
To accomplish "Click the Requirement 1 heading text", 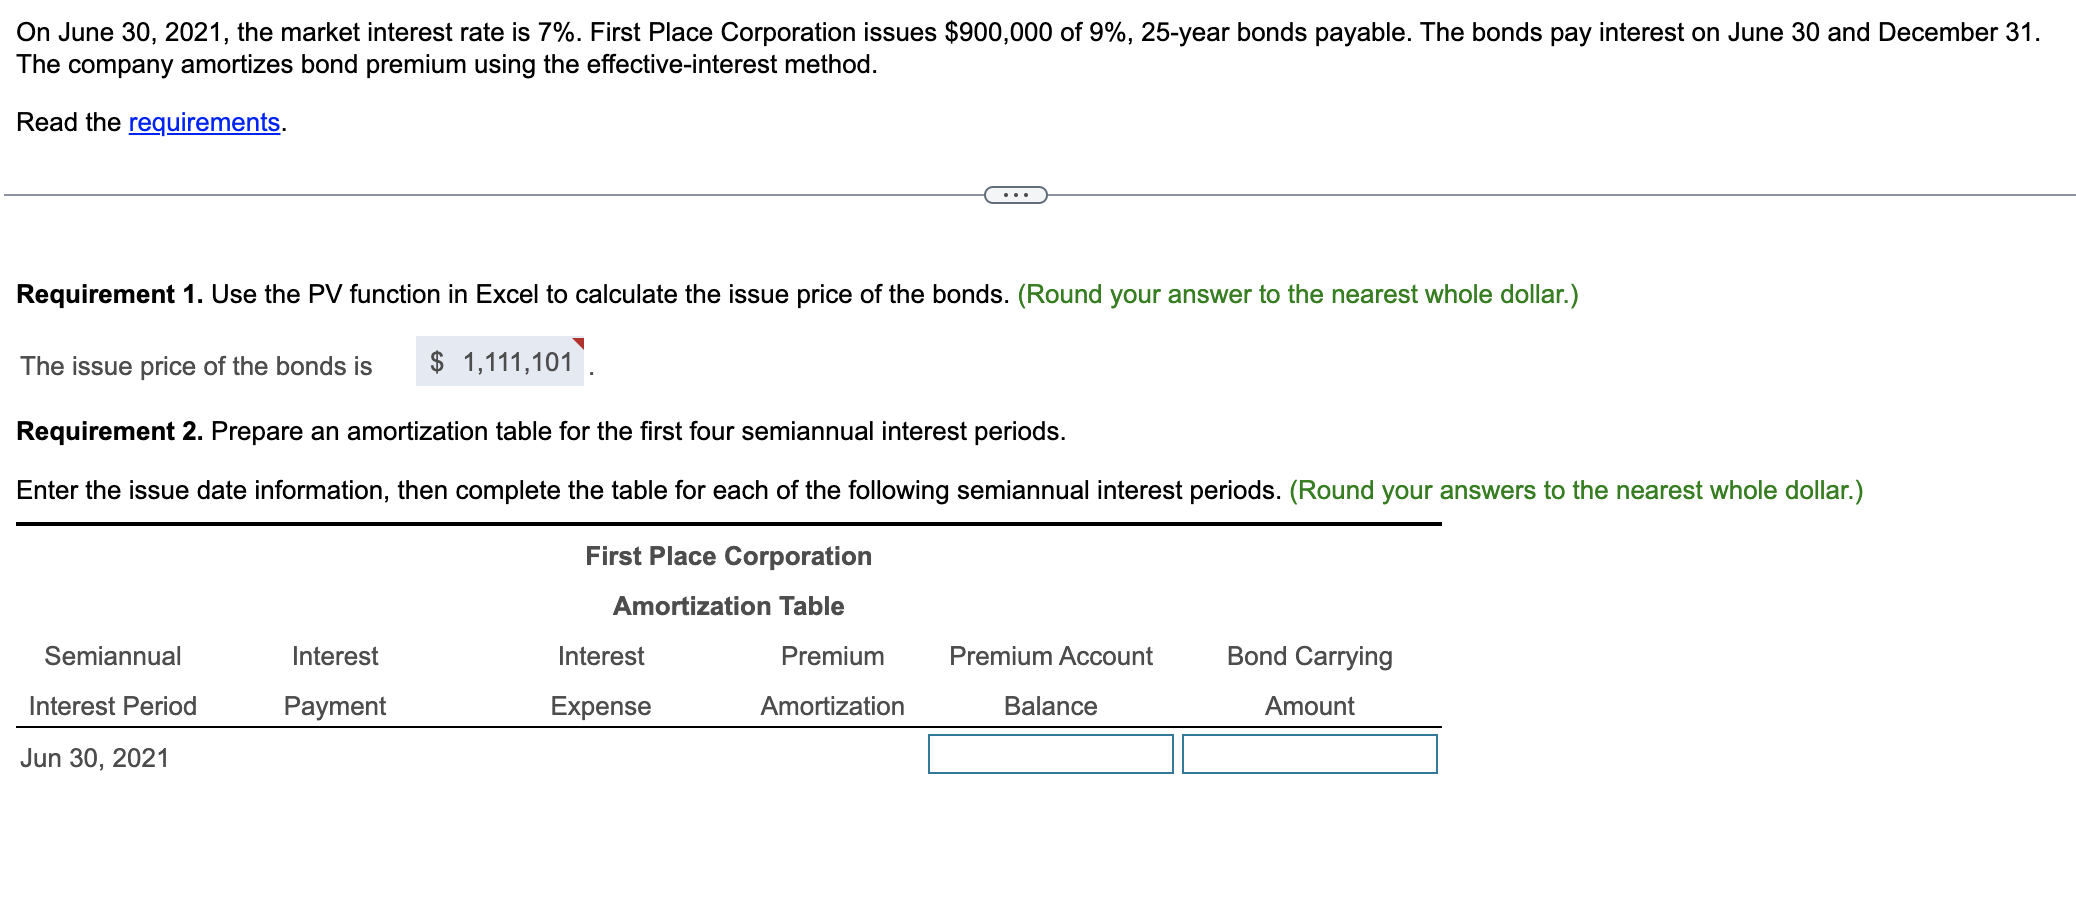I will (111, 294).
